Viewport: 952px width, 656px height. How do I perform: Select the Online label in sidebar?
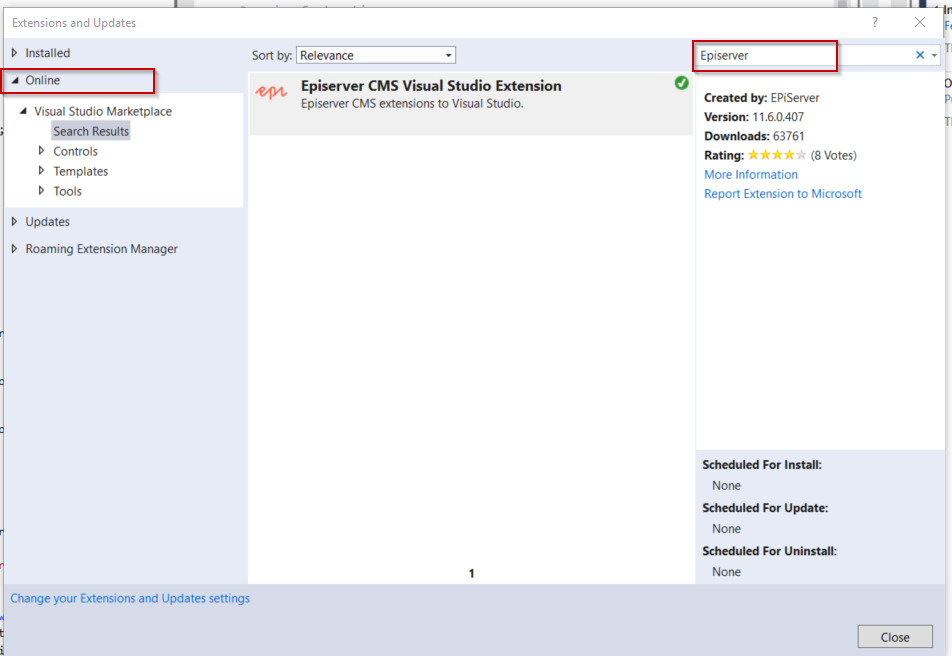[x=42, y=80]
